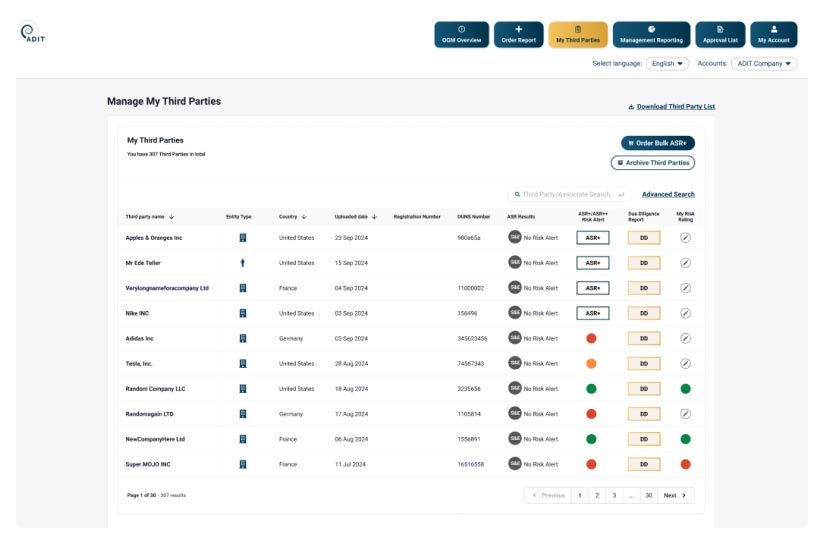
Task: Open the English language dropdown
Action: coord(667,63)
